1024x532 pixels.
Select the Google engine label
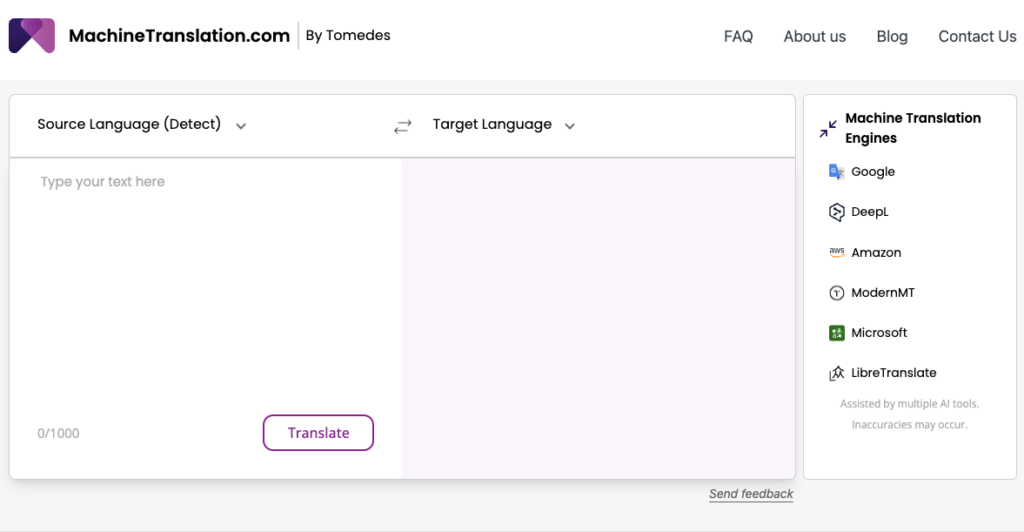(872, 172)
